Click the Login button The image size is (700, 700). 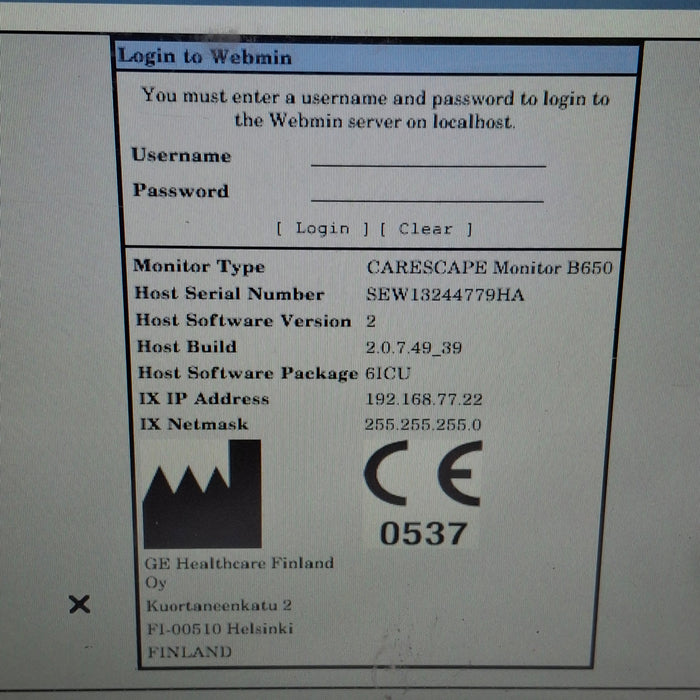click(x=323, y=229)
